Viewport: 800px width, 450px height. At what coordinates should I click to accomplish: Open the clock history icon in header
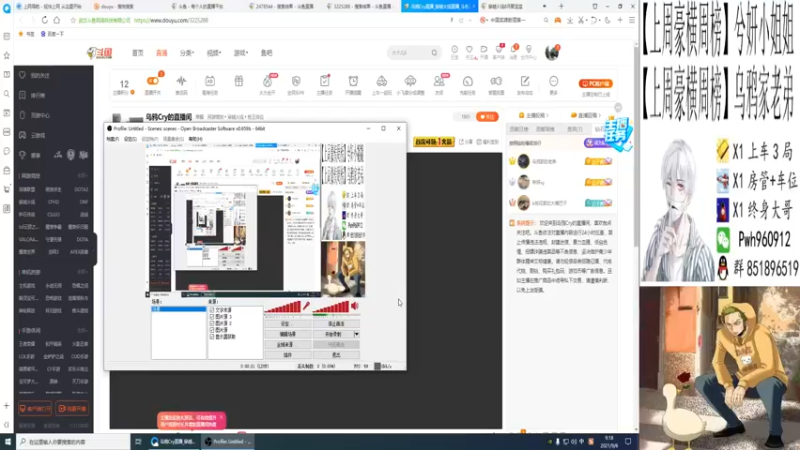point(454,50)
